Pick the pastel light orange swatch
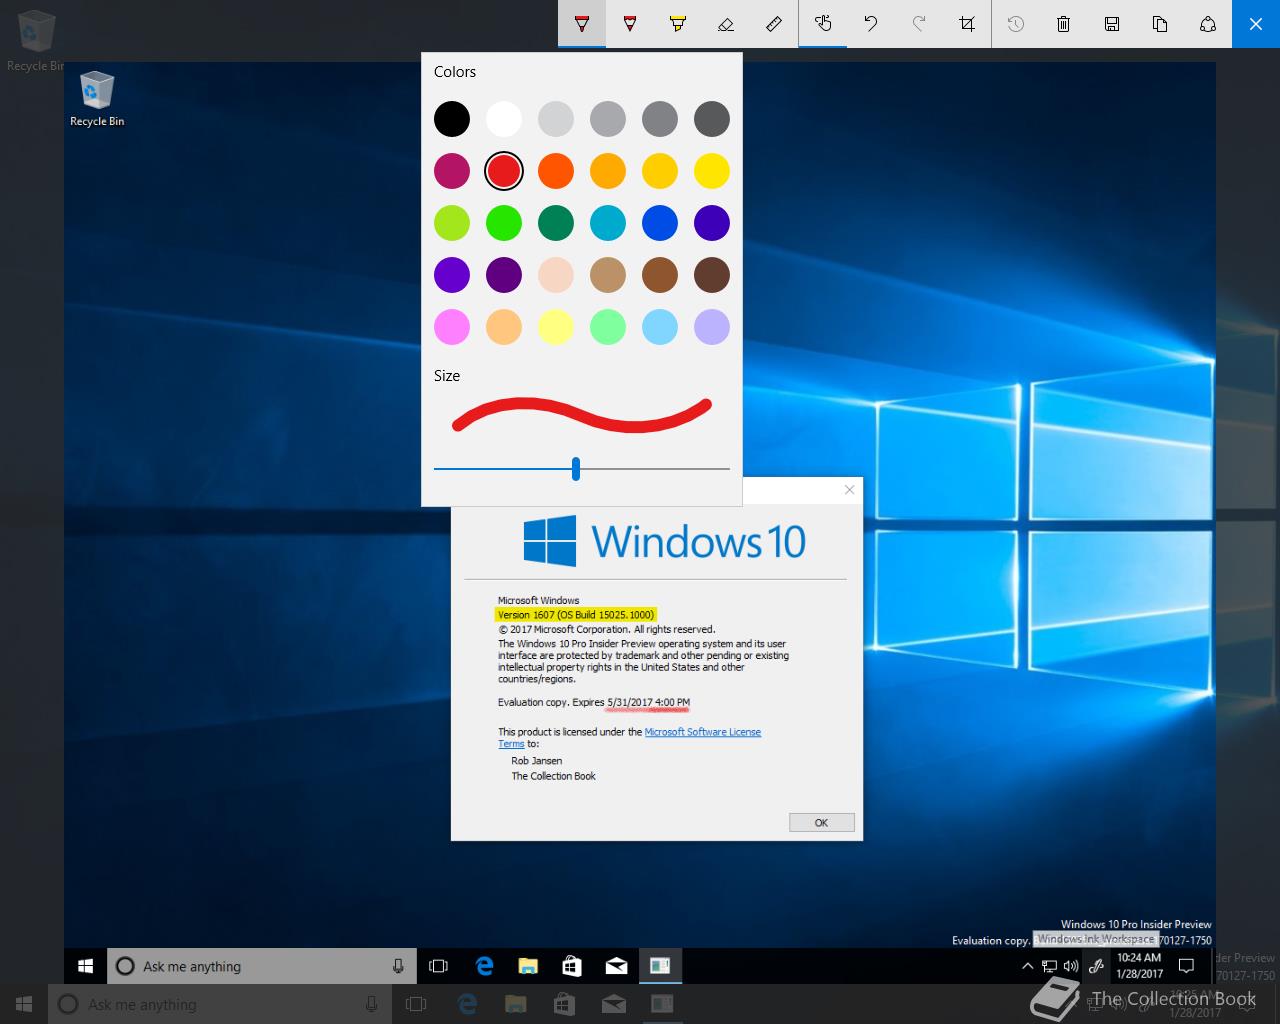The image size is (1280, 1024). pyautogui.click(x=504, y=327)
